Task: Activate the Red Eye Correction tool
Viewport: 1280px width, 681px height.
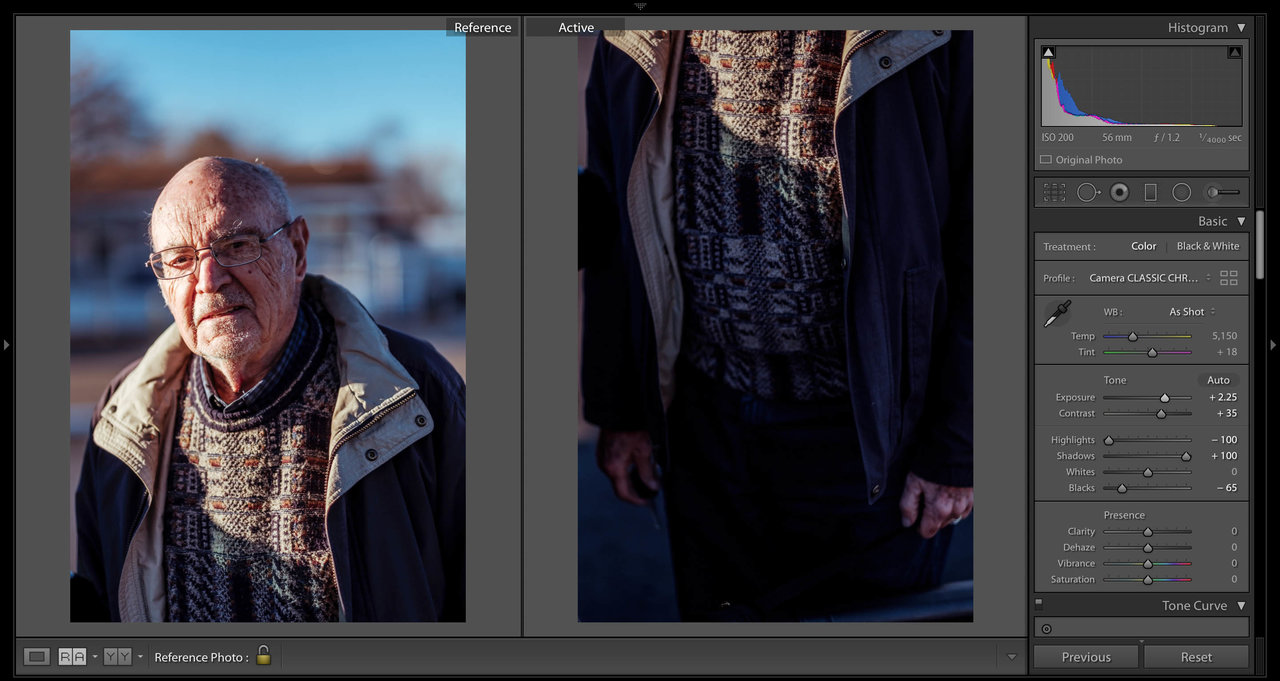Action: (x=1119, y=192)
